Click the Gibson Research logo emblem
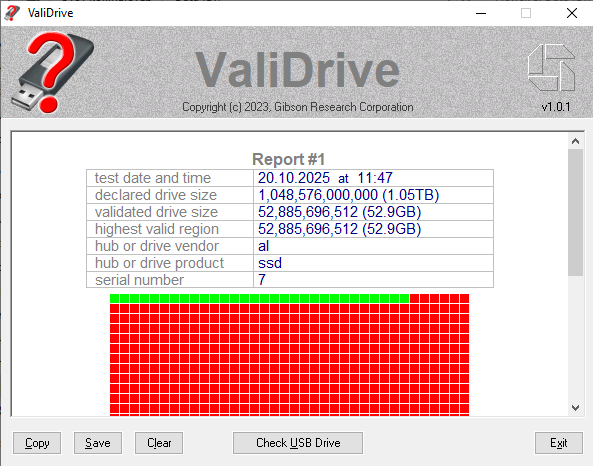This screenshot has width=593, height=466. (551, 67)
